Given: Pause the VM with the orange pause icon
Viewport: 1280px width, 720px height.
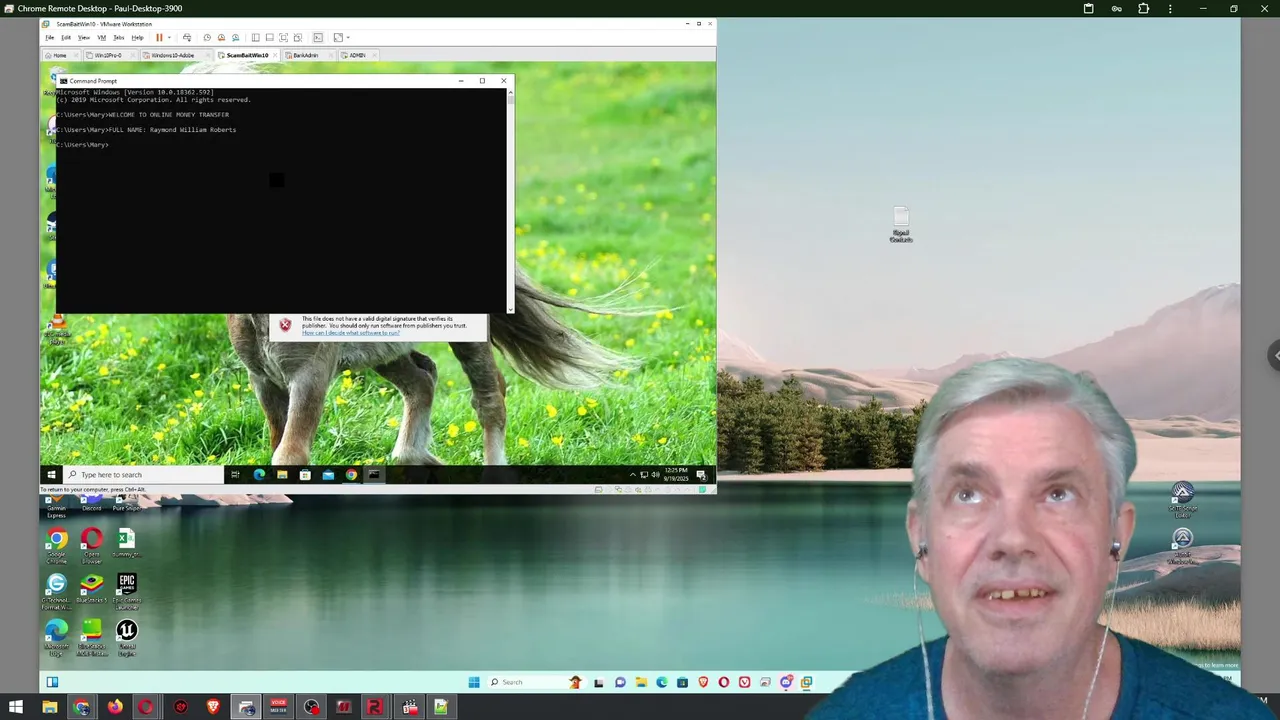Looking at the screenshot, I should coord(159,38).
